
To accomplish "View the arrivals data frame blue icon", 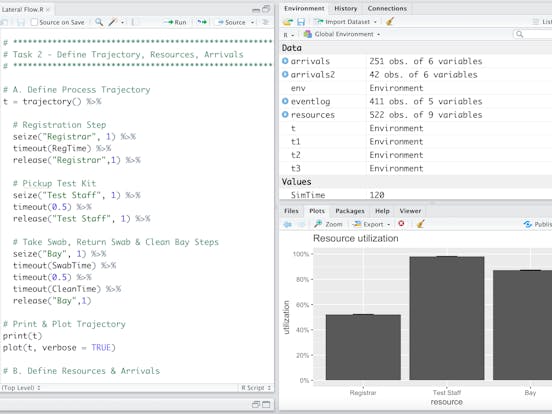I will pyautogui.click(x=285, y=61).
